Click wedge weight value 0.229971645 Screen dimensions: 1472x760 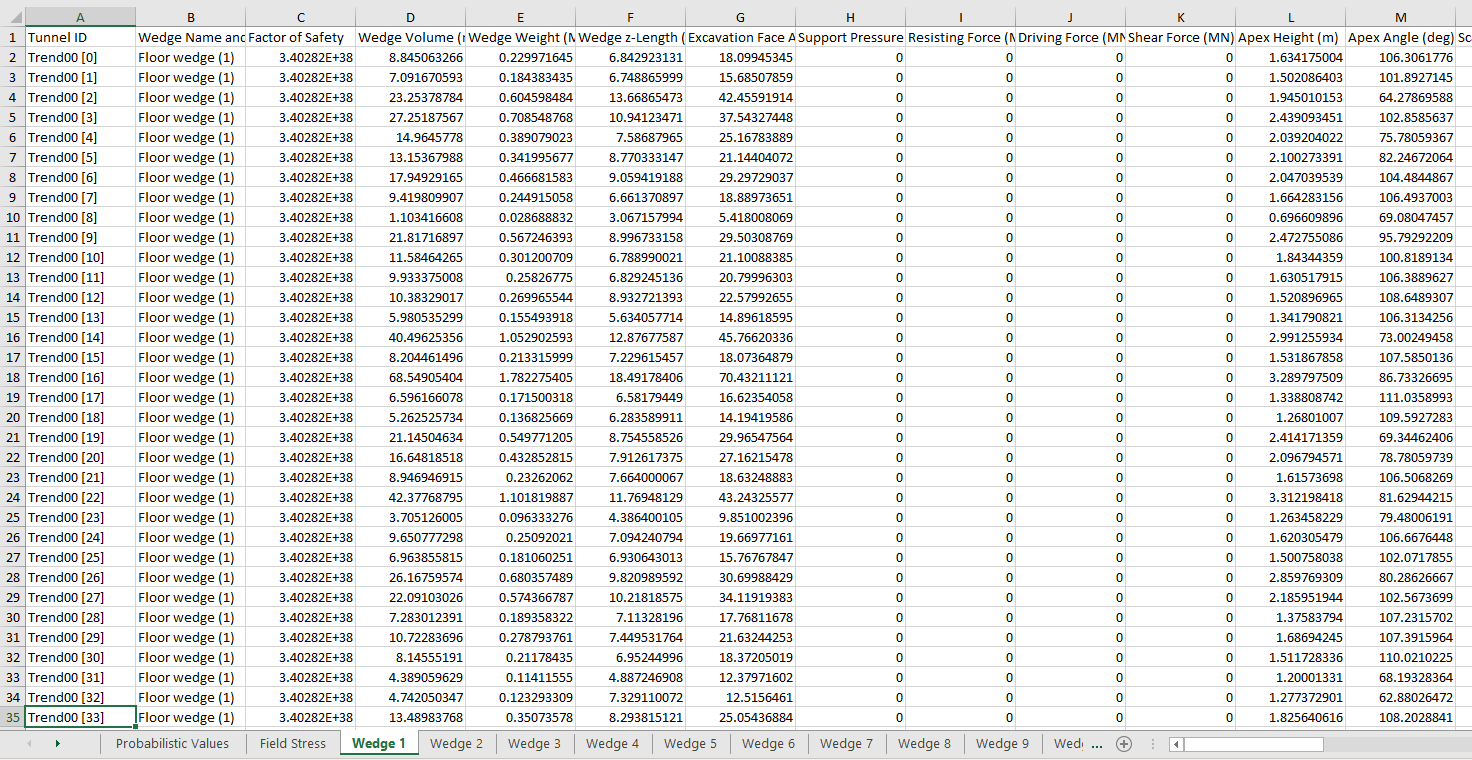click(520, 57)
